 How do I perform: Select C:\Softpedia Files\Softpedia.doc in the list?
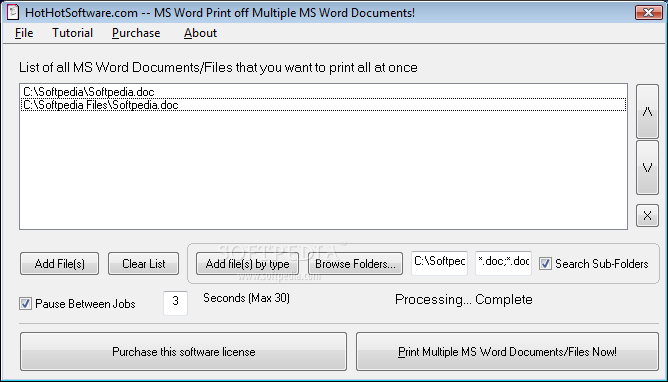(x=324, y=105)
